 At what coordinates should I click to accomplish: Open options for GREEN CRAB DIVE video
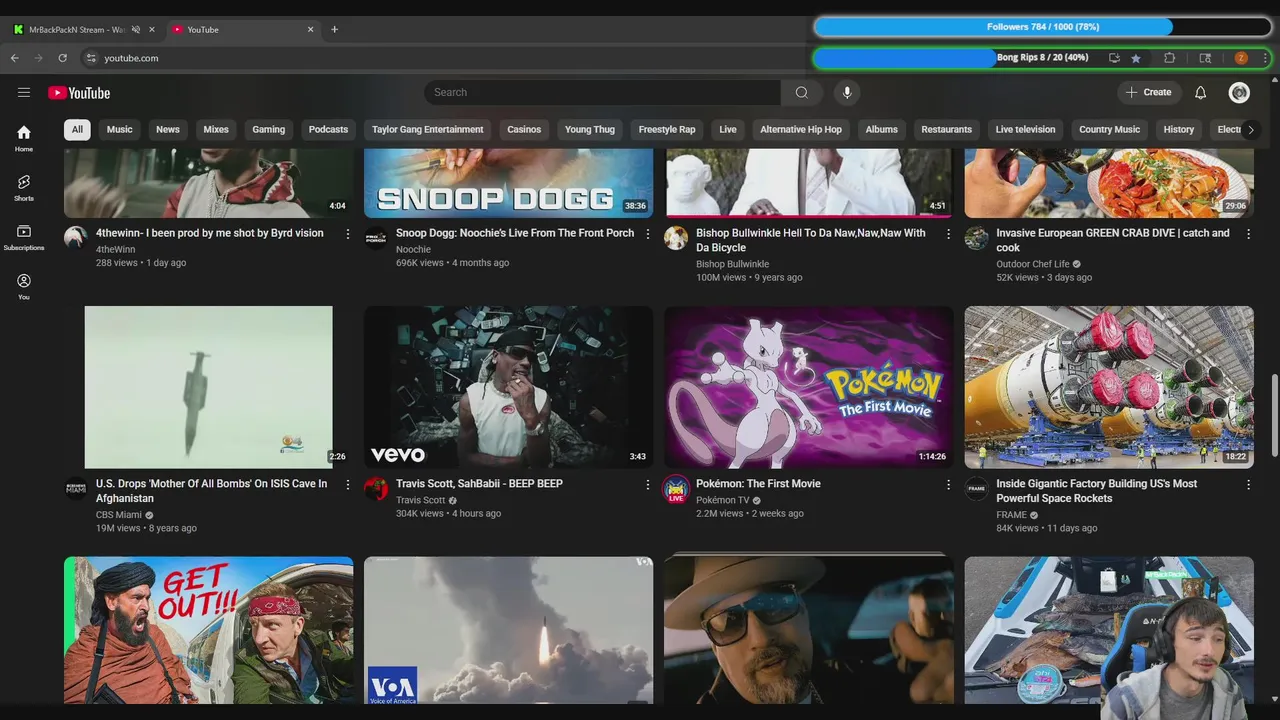point(1248,234)
